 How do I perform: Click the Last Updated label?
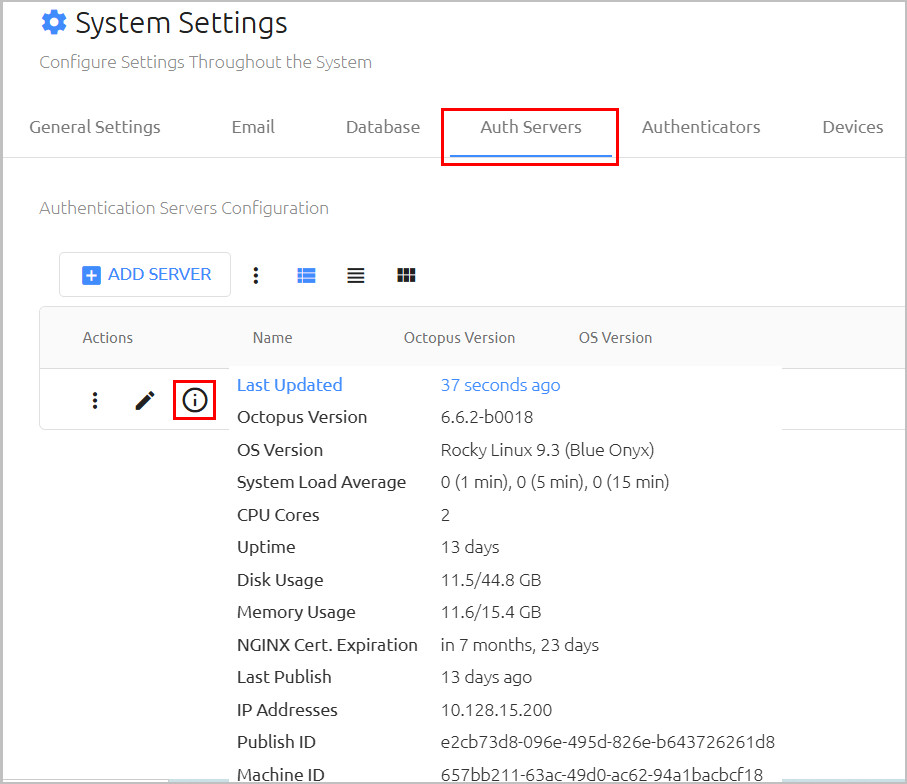coord(290,385)
